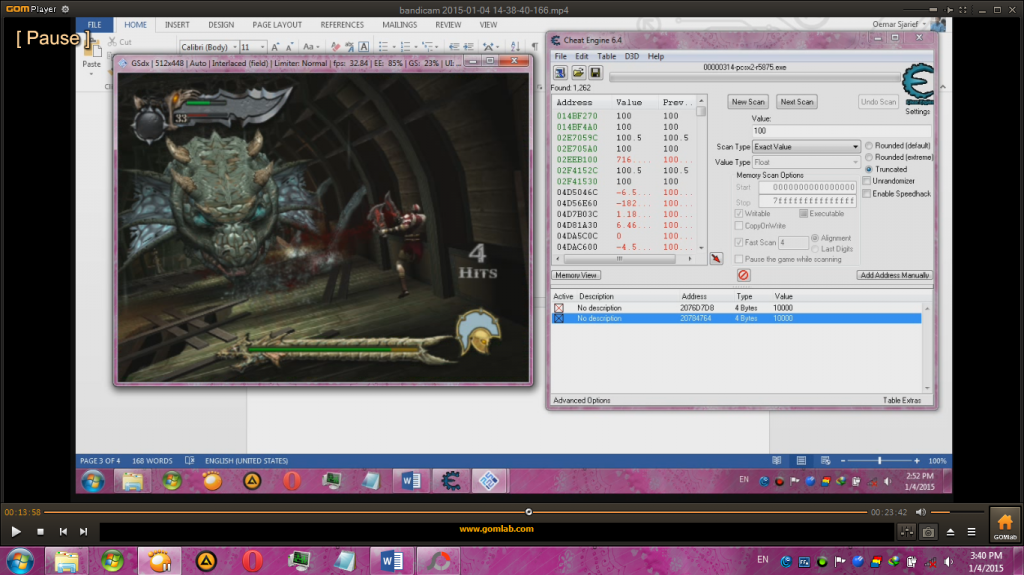Select Rounded (default) radio button
Viewport: 1024px width, 575px height.
(x=869, y=146)
